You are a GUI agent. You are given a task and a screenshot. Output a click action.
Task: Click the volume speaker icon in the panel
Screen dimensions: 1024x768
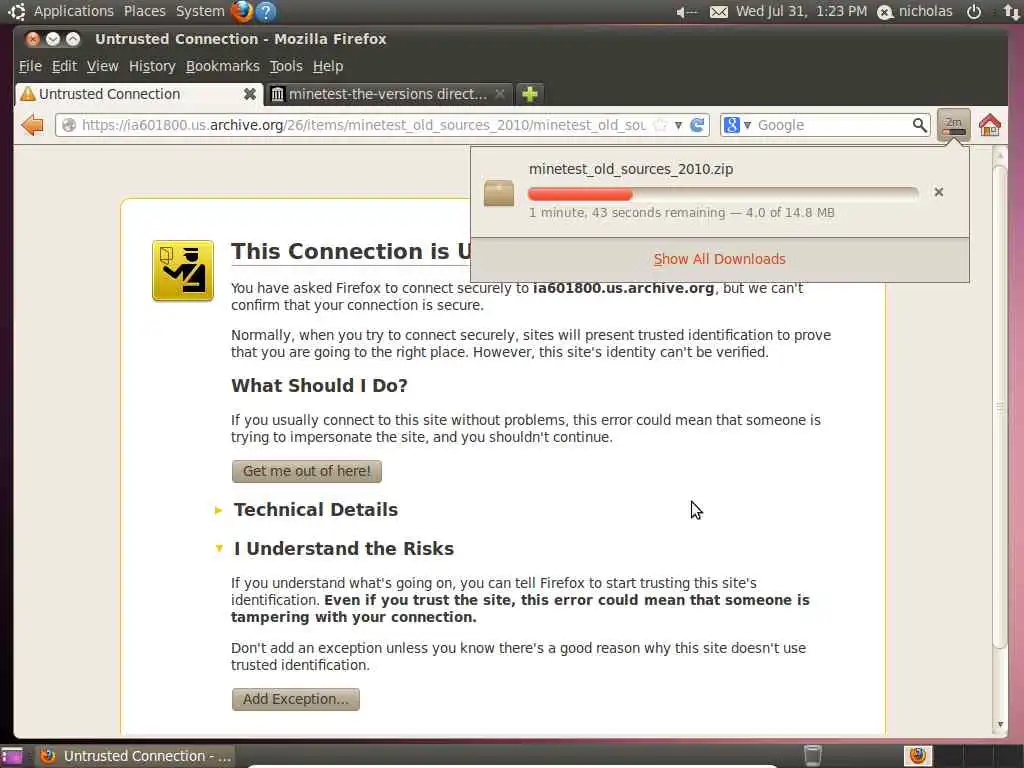tap(686, 12)
